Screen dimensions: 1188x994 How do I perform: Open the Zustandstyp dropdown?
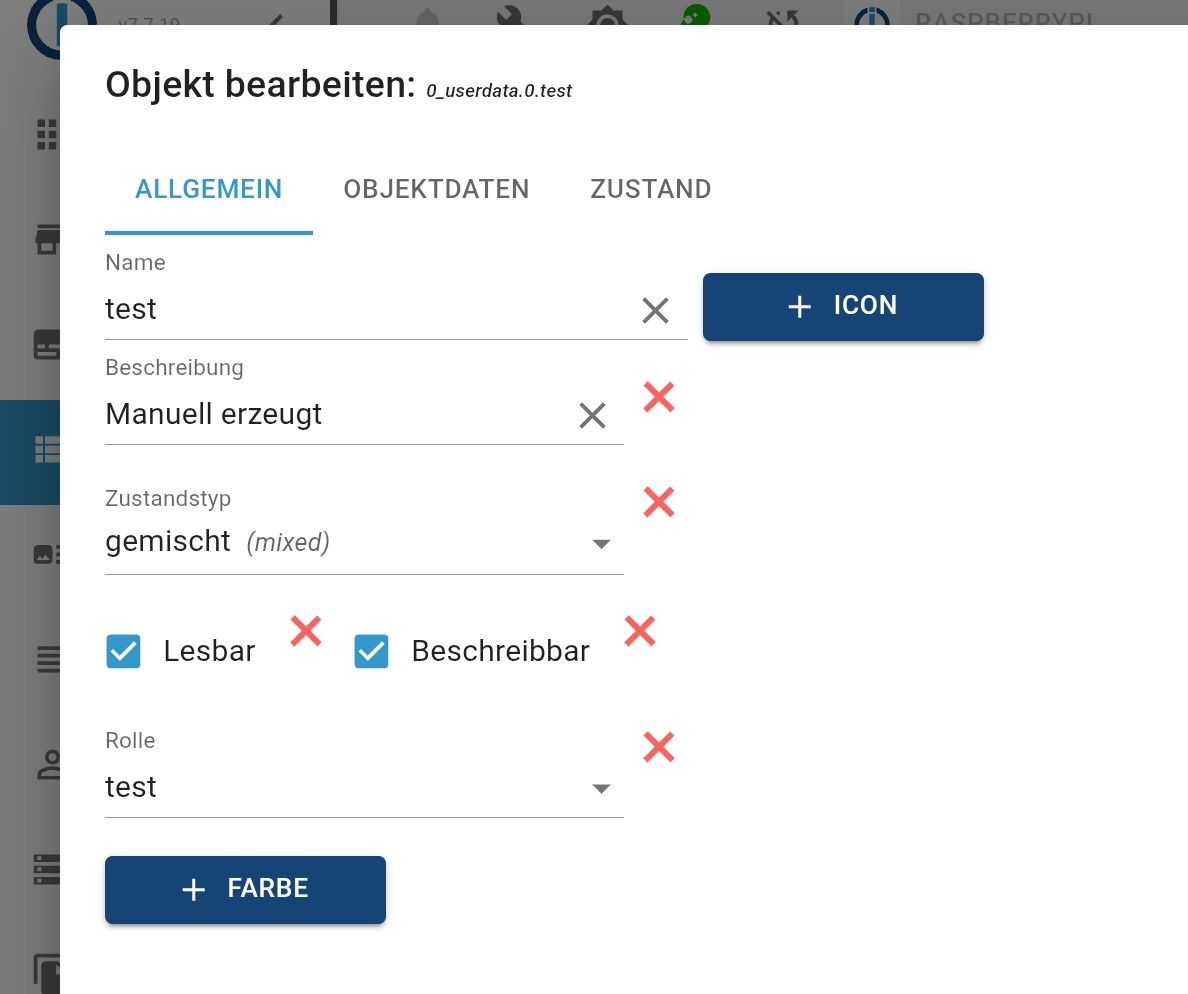point(364,543)
